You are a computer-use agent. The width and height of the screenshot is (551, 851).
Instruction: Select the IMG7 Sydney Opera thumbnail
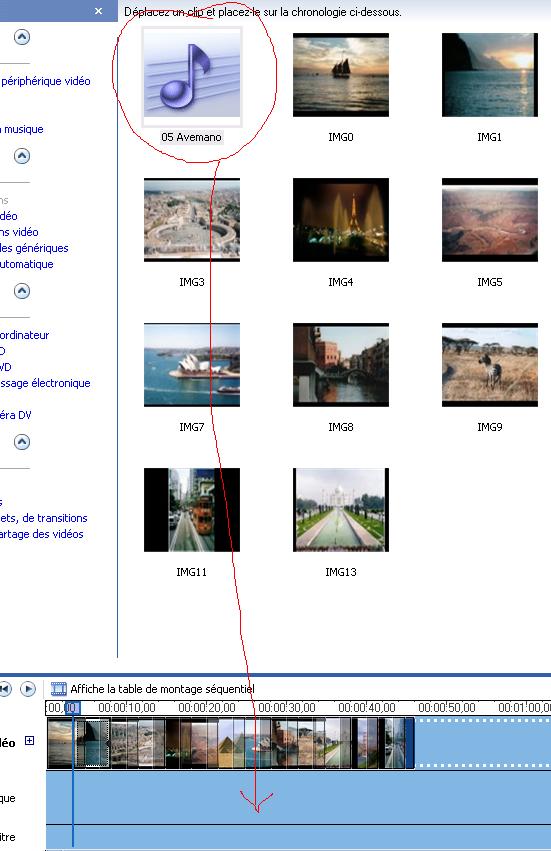pos(192,365)
